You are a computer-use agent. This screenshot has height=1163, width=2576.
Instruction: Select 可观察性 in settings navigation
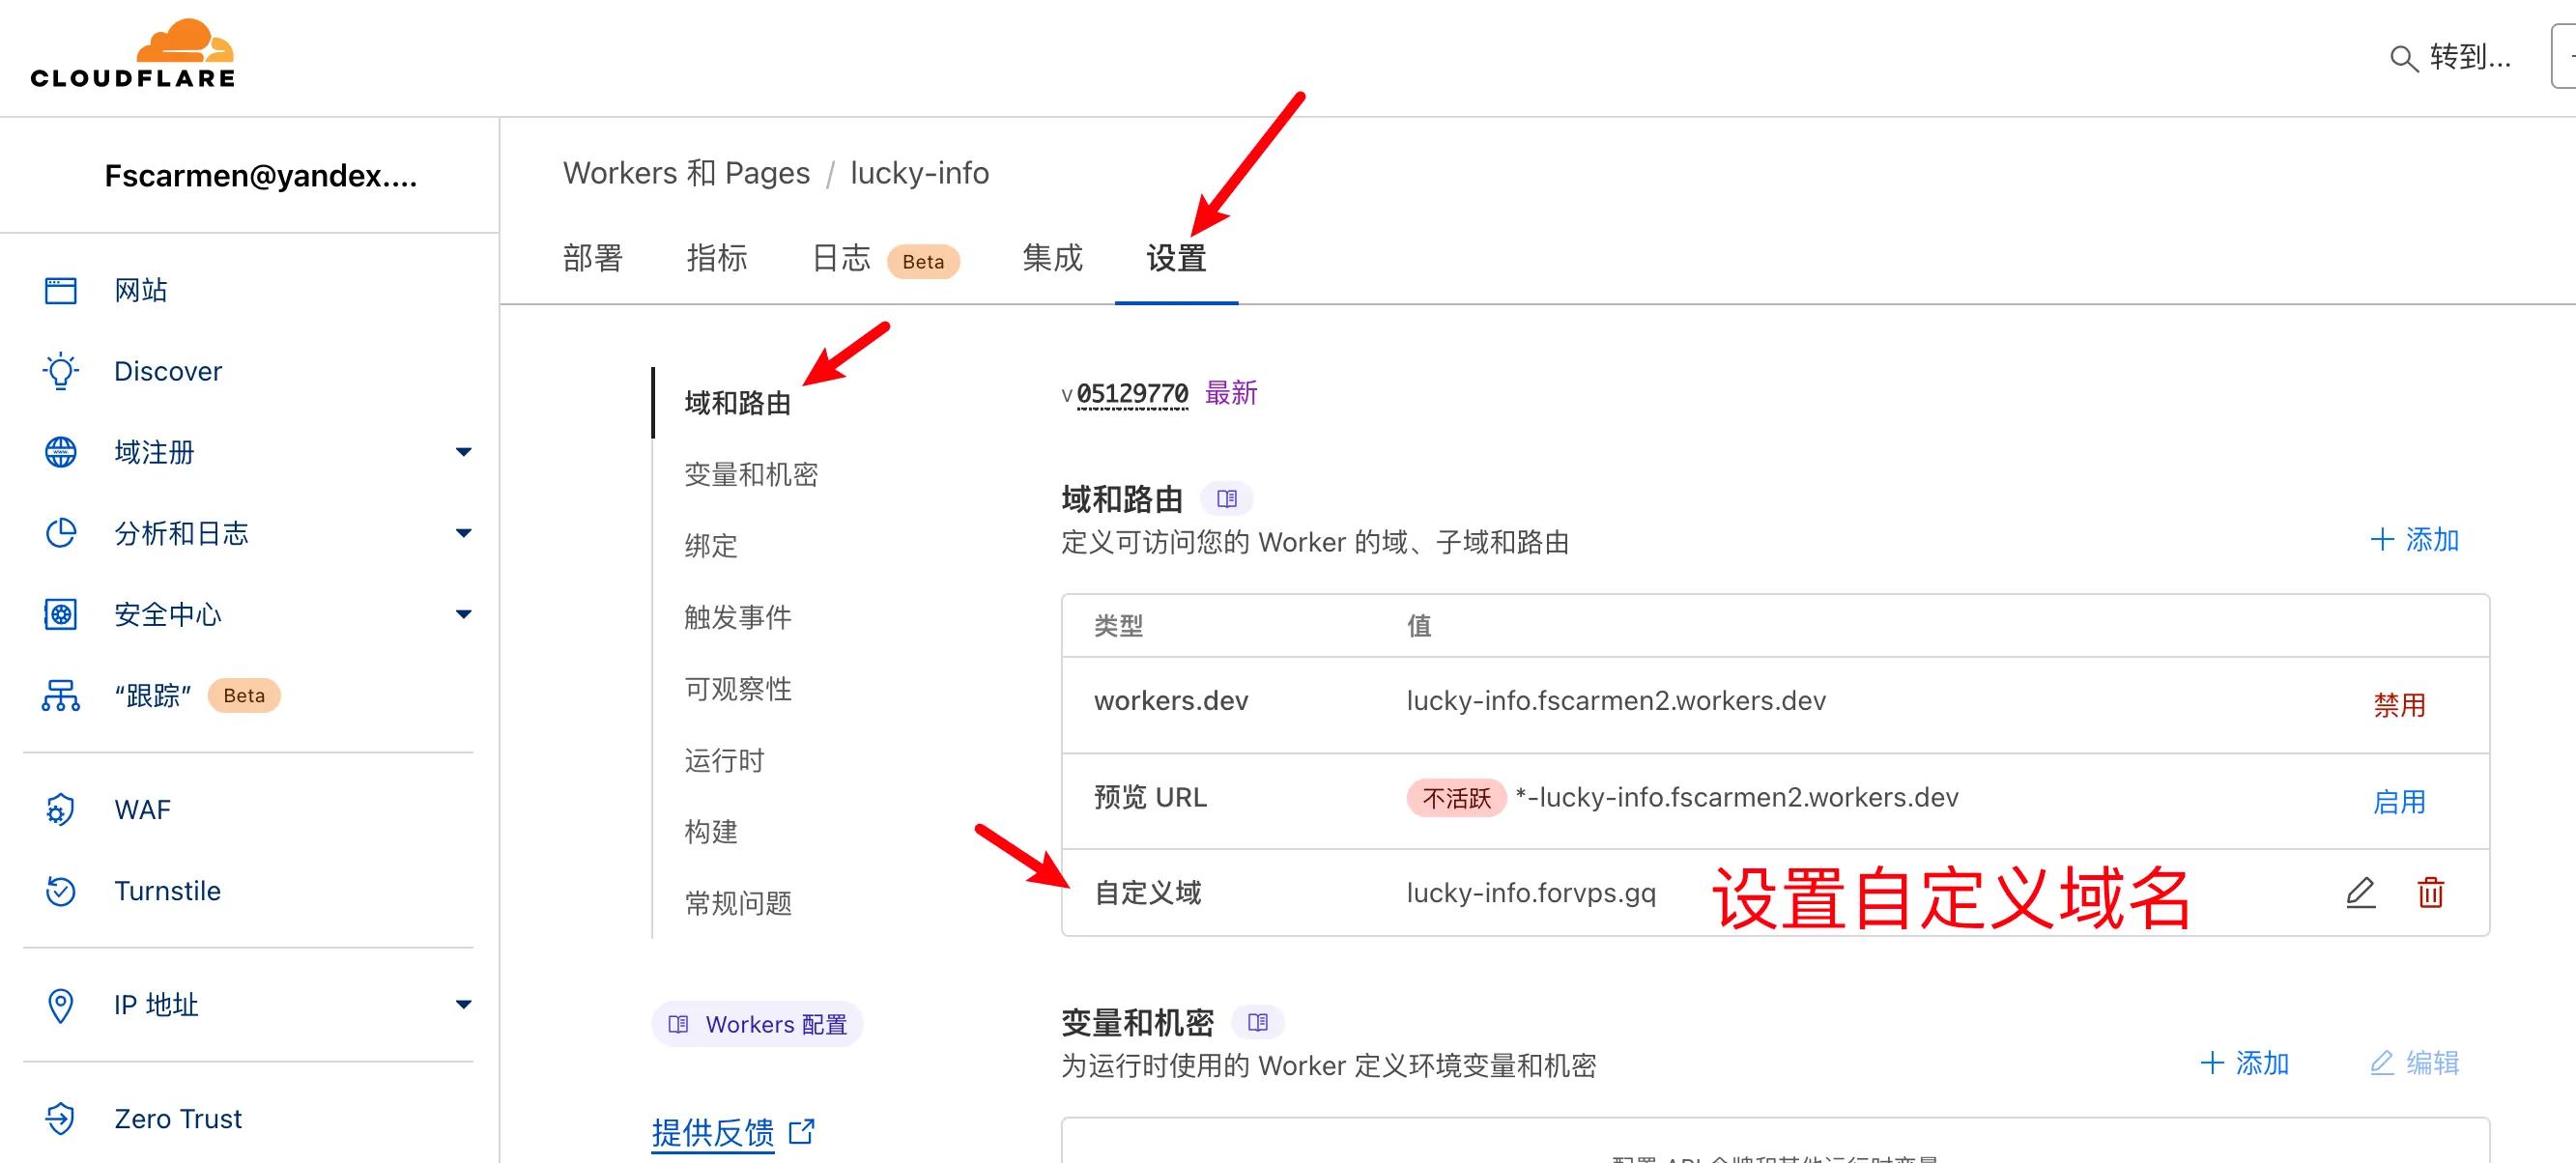738,689
